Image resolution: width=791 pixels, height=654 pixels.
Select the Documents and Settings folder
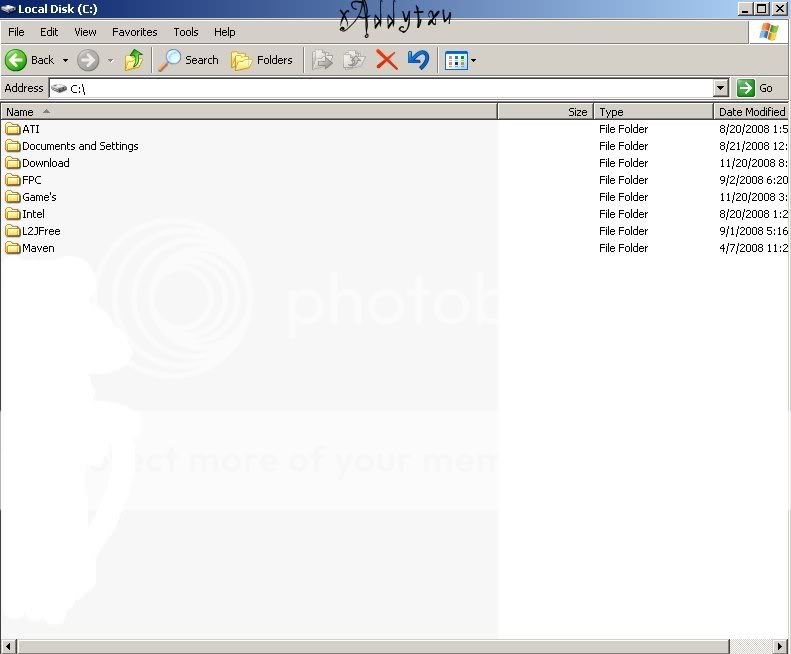coord(79,146)
